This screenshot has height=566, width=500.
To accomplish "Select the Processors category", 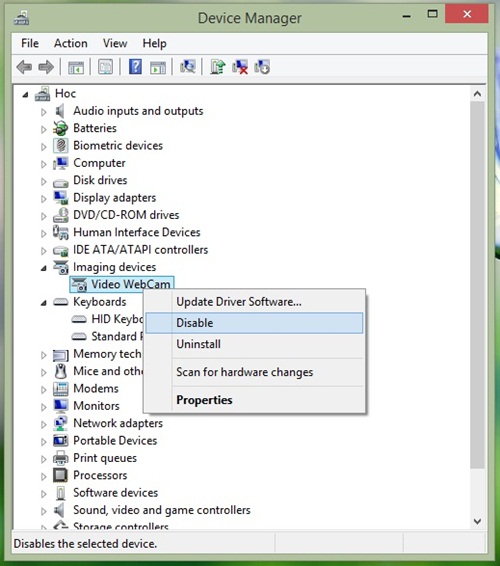I will tap(100, 475).
